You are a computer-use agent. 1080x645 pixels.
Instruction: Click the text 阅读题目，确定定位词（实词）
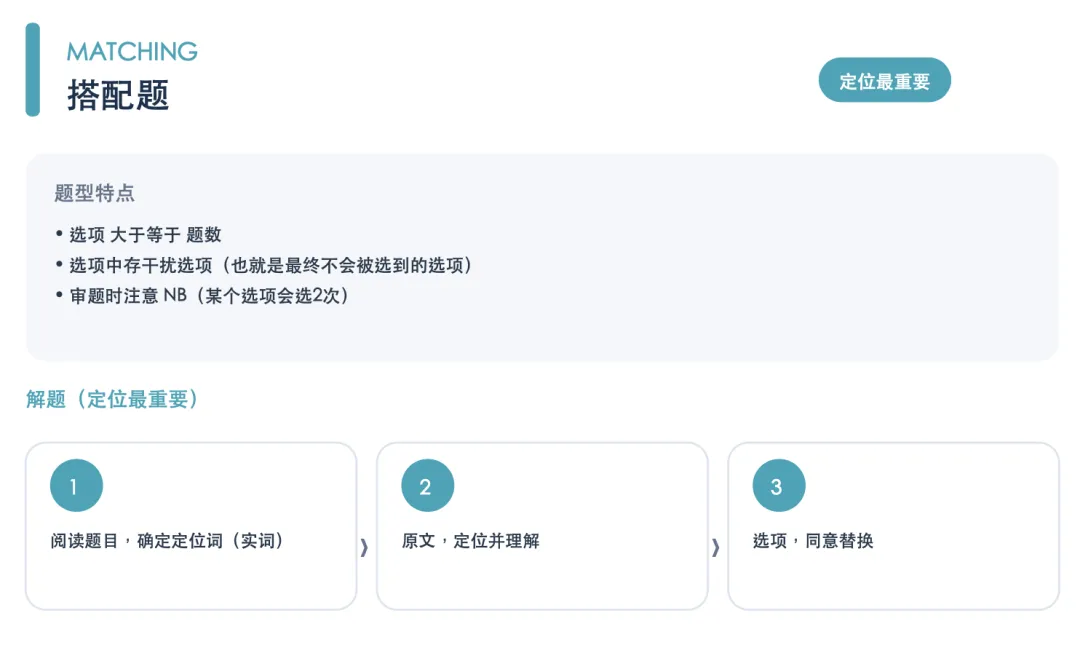[x=167, y=541]
